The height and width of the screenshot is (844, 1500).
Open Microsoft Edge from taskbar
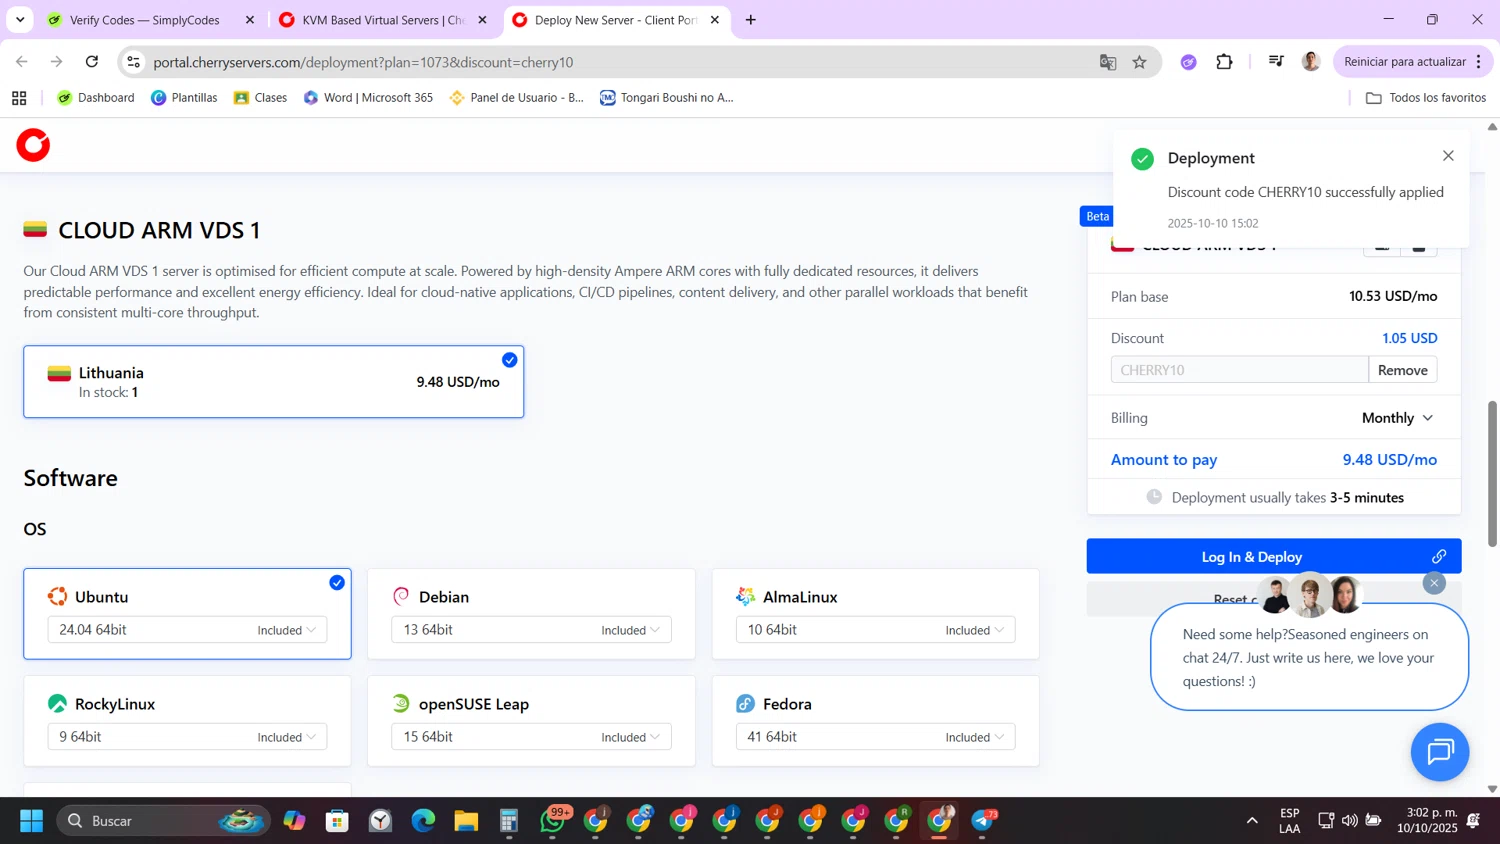pos(423,821)
